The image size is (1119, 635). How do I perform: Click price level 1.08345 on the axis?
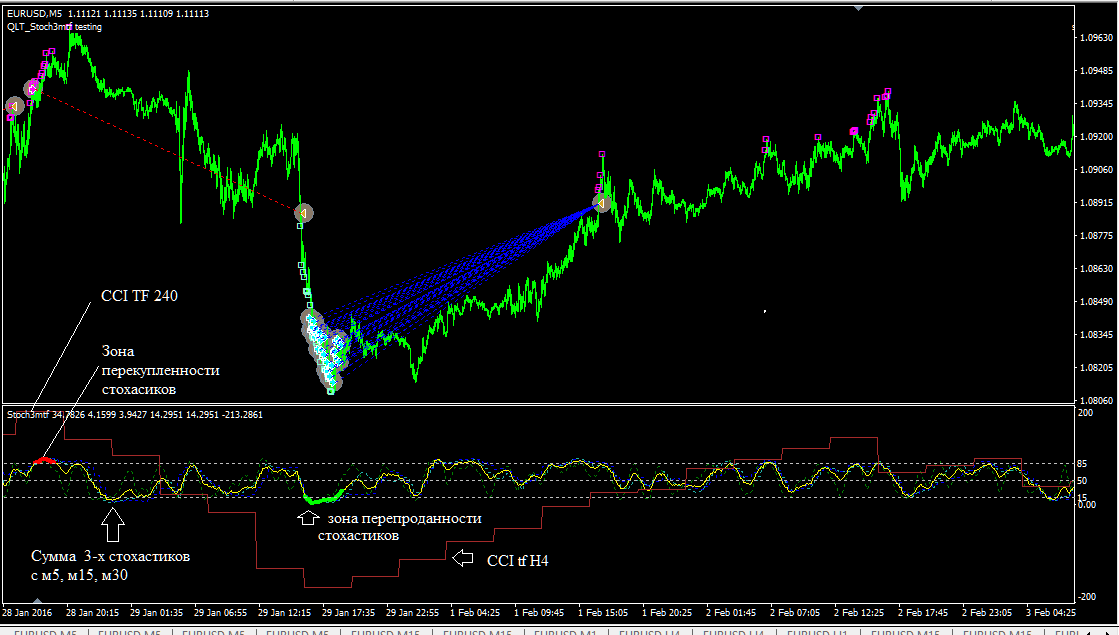(x=1097, y=335)
